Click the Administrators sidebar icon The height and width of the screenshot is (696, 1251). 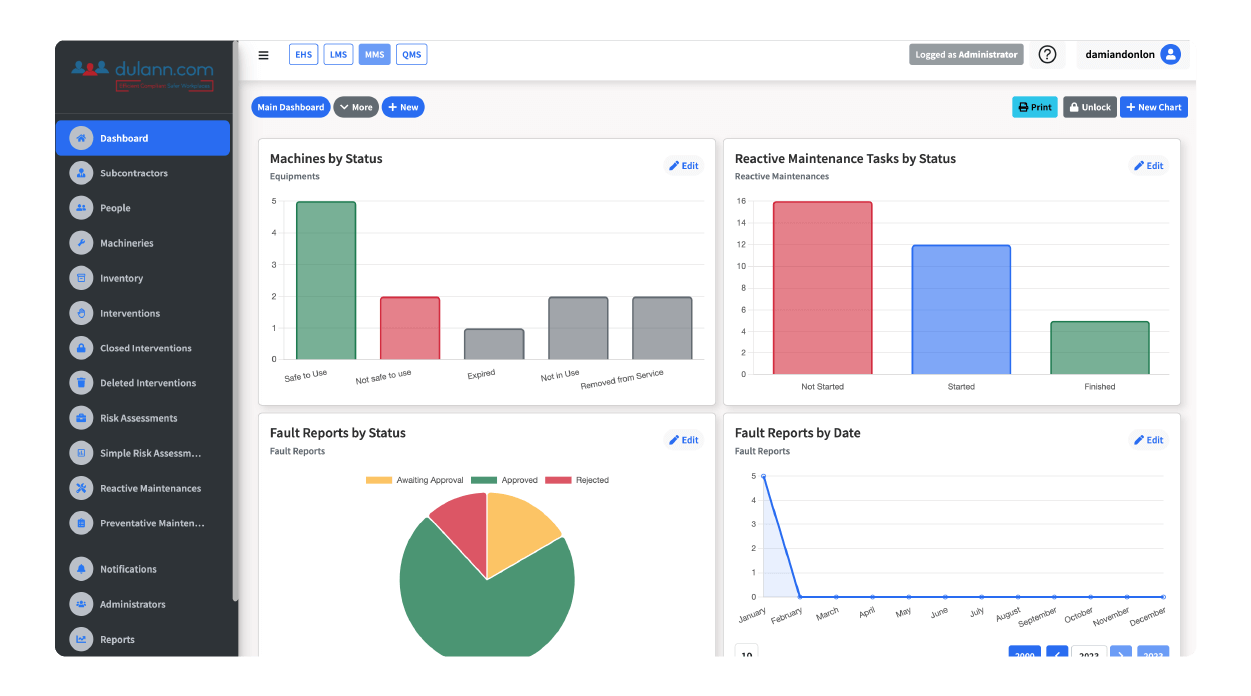pos(81,604)
